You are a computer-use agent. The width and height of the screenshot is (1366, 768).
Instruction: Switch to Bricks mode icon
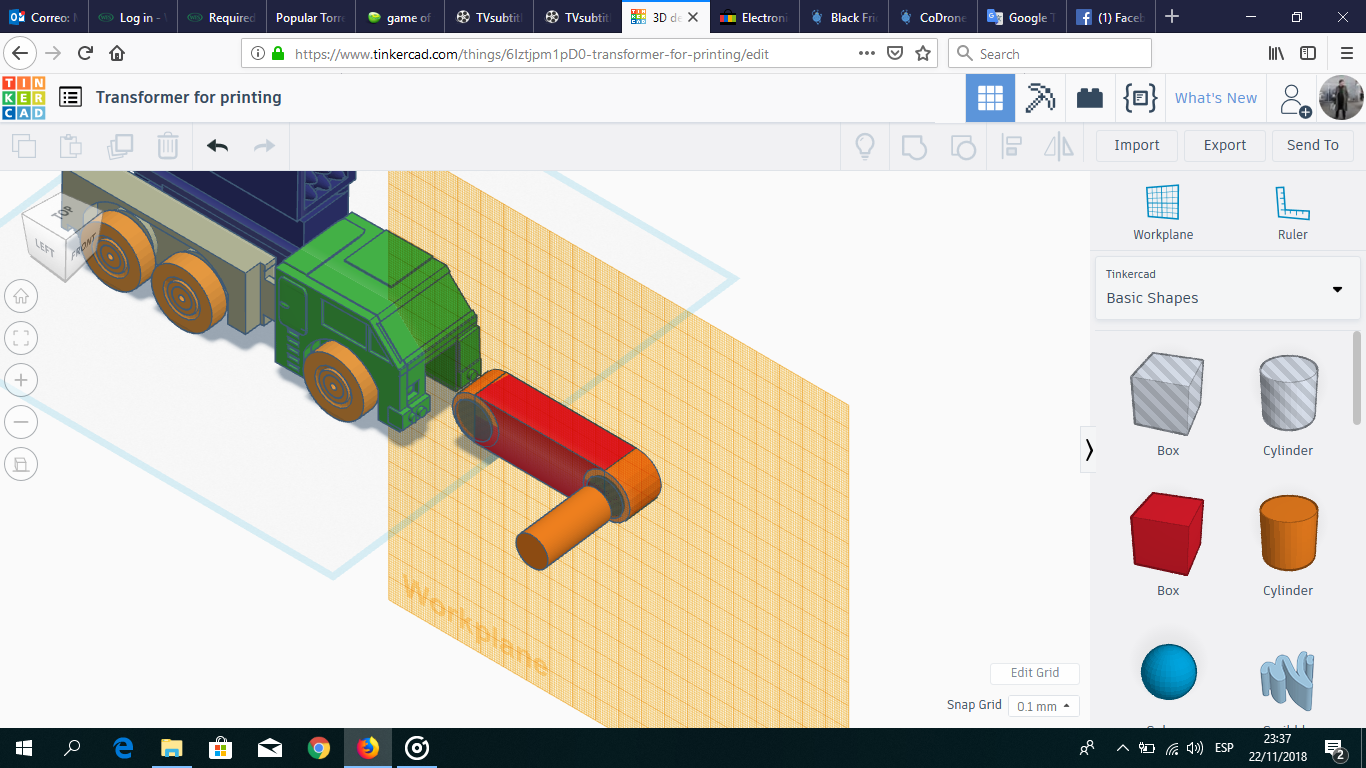pyautogui.click(x=1090, y=98)
